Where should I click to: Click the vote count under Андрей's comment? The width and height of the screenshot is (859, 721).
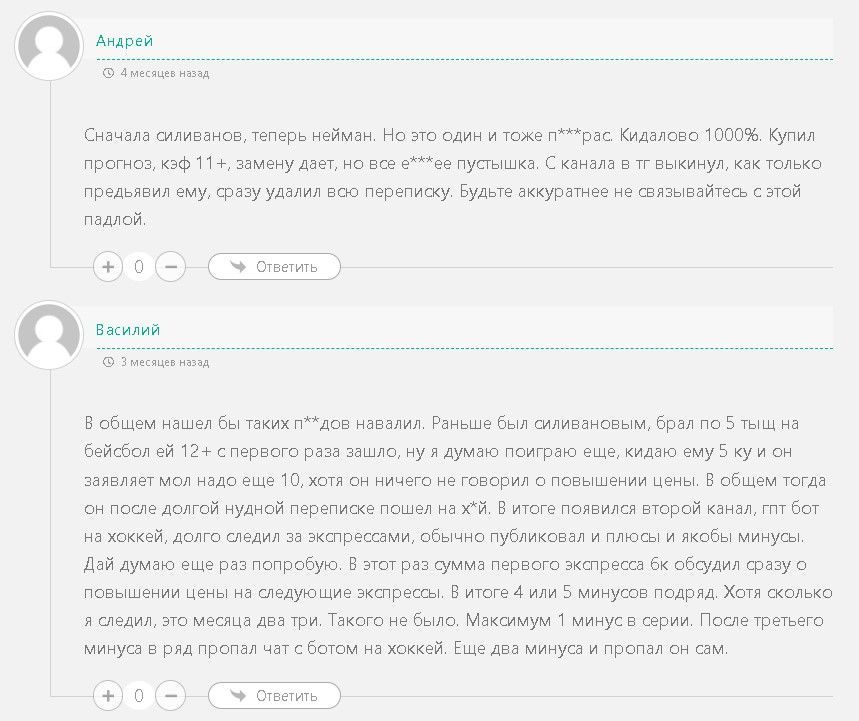(139, 267)
